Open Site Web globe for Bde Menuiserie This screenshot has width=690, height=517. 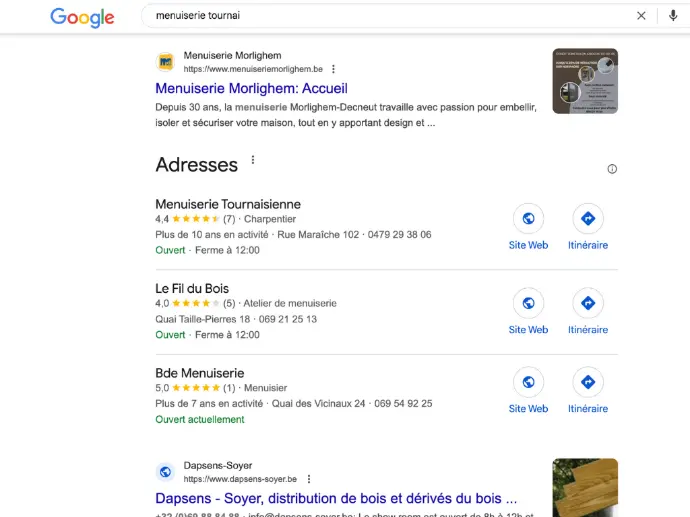point(529,382)
